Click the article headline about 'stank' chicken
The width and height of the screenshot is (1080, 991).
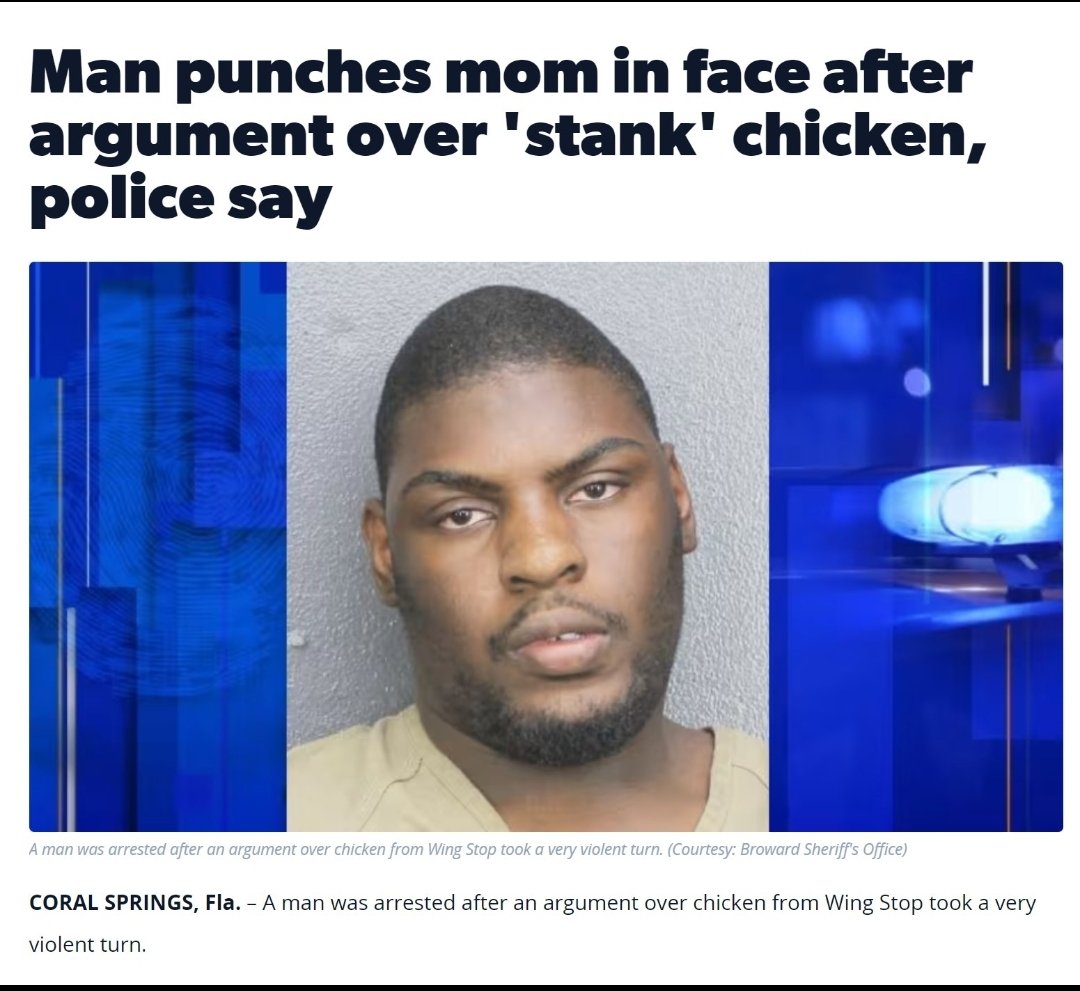[508, 136]
